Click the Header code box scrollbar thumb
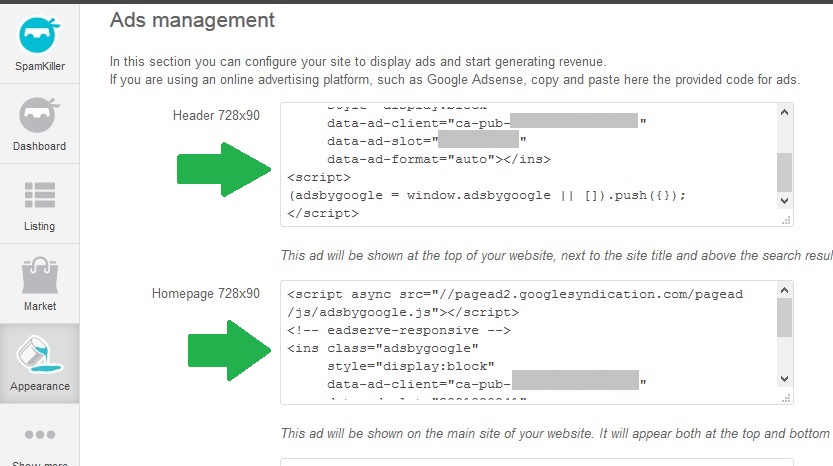 pos(785,171)
